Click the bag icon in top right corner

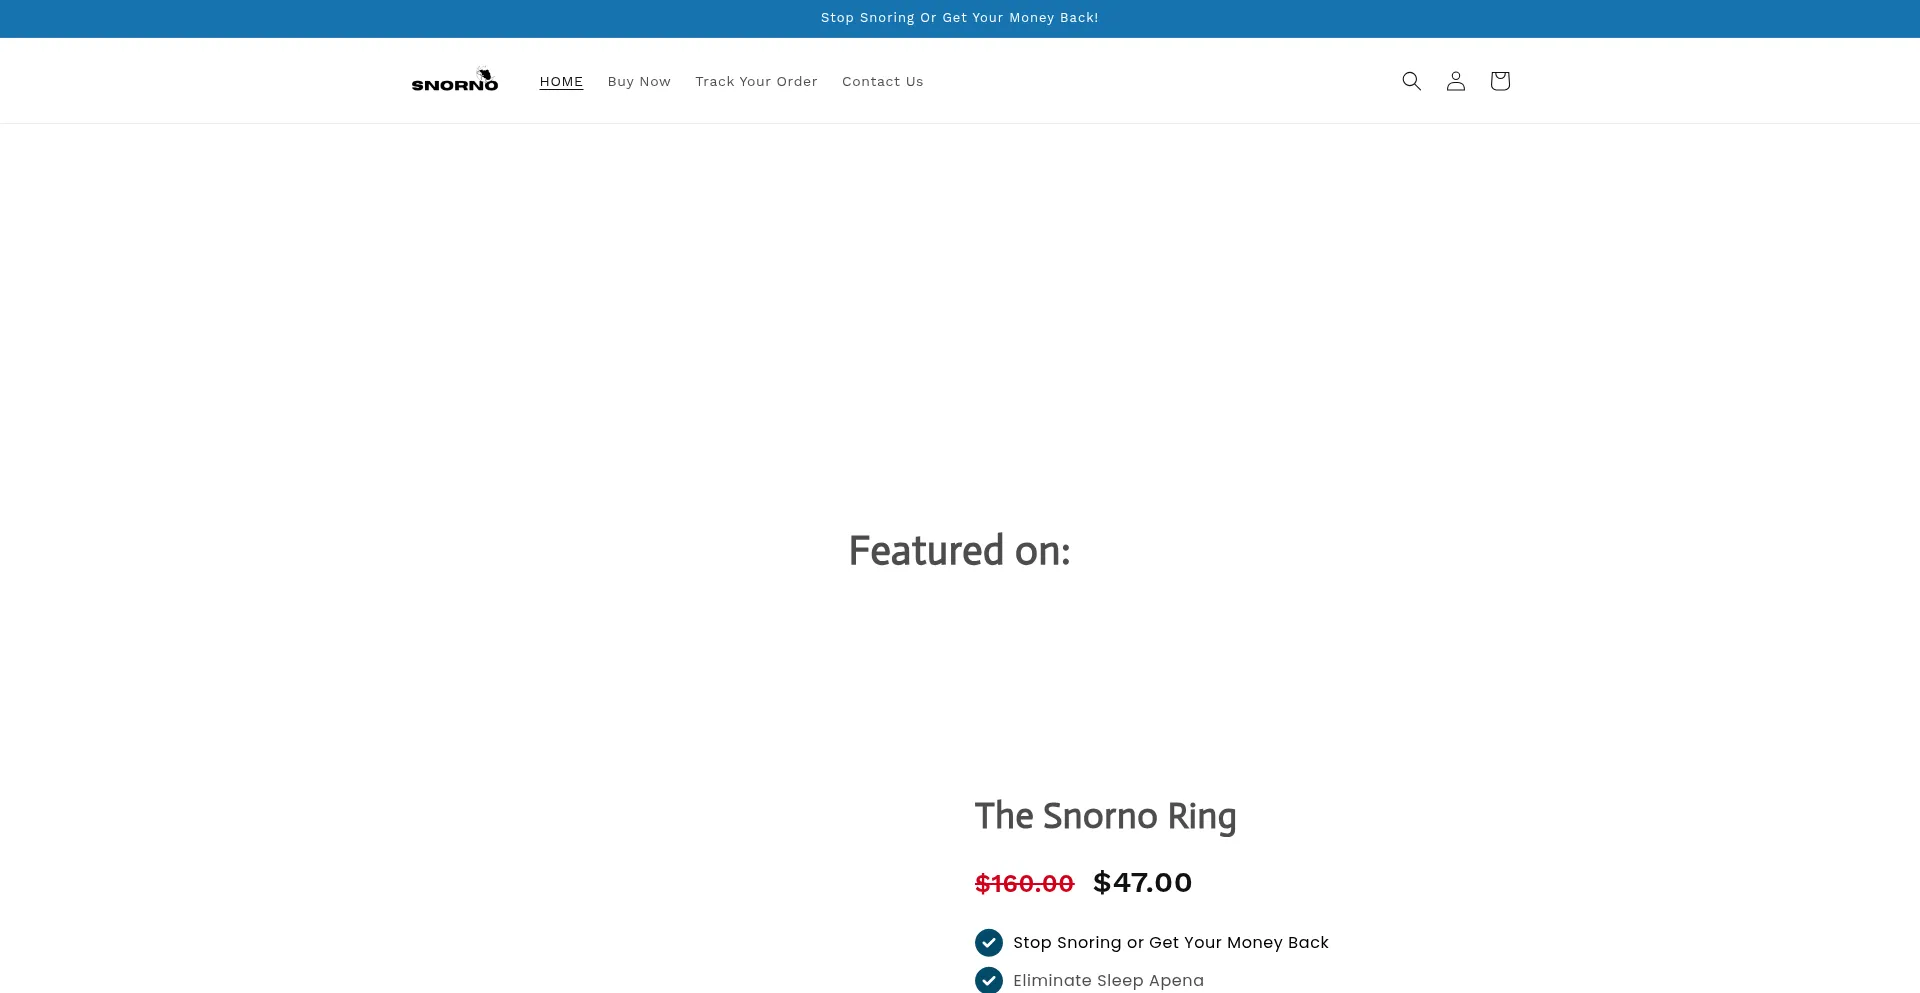[x=1499, y=81]
